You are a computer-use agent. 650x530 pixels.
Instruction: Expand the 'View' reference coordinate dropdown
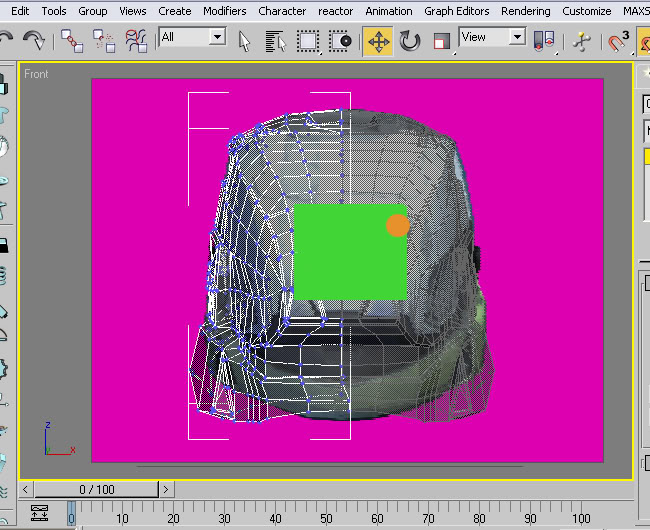(516, 37)
